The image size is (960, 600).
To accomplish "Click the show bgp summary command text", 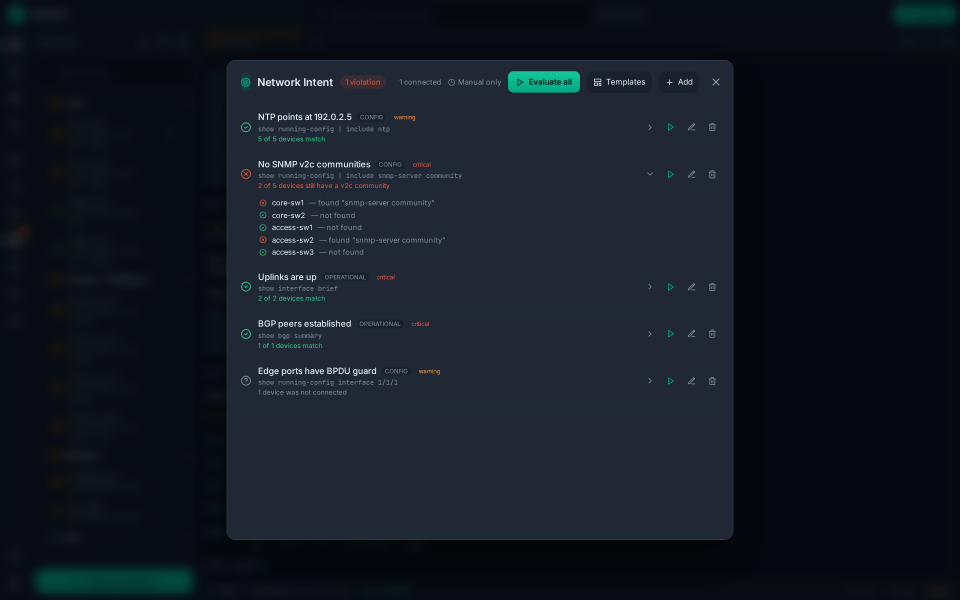I will (x=290, y=336).
